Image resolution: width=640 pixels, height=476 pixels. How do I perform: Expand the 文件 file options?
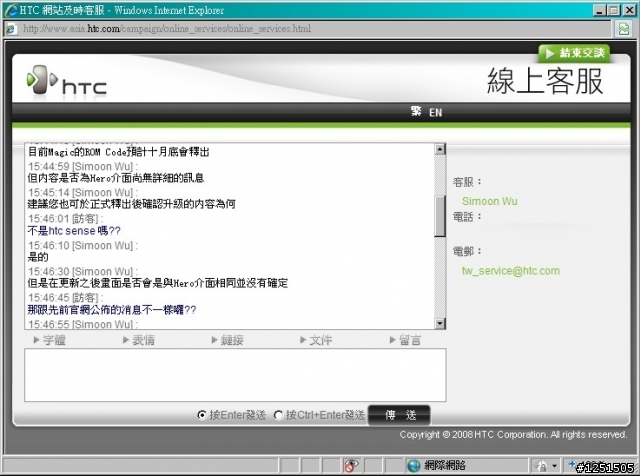coord(316,340)
